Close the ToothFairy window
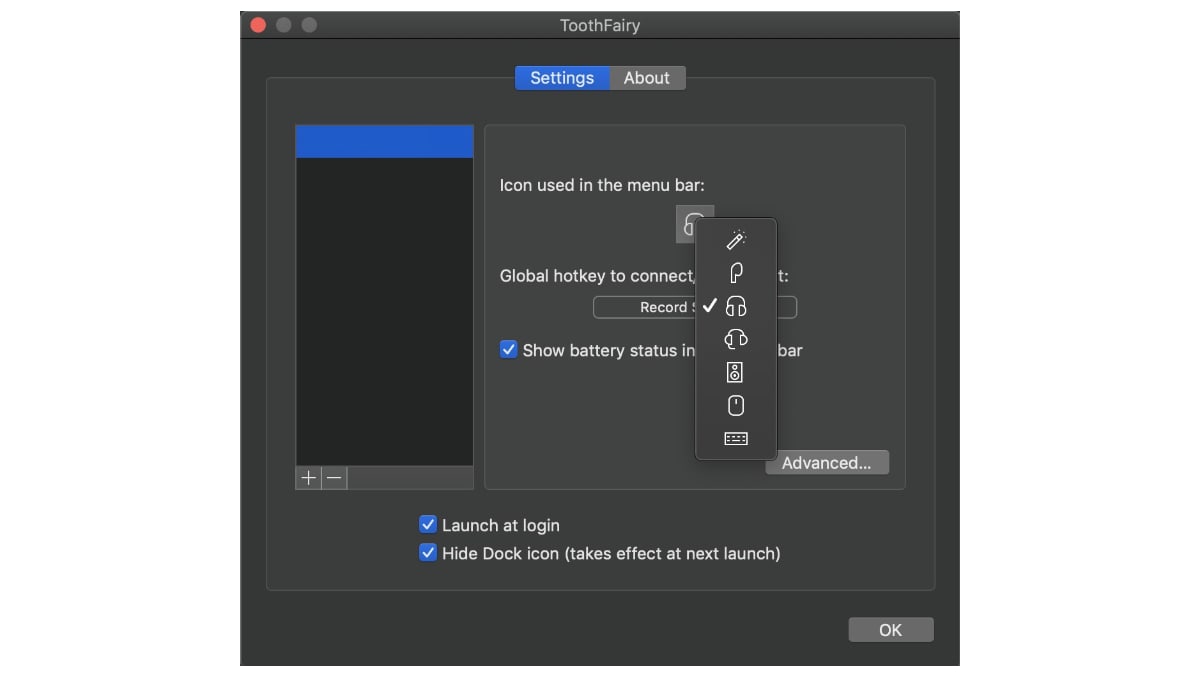The height and width of the screenshot is (675, 1200). pos(258,25)
